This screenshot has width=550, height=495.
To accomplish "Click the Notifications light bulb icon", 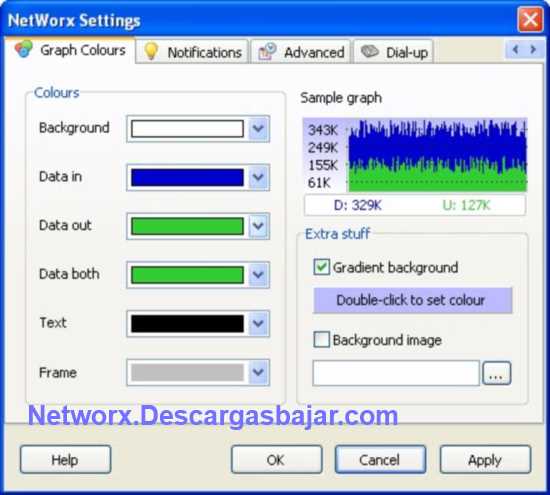I will click(151, 51).
